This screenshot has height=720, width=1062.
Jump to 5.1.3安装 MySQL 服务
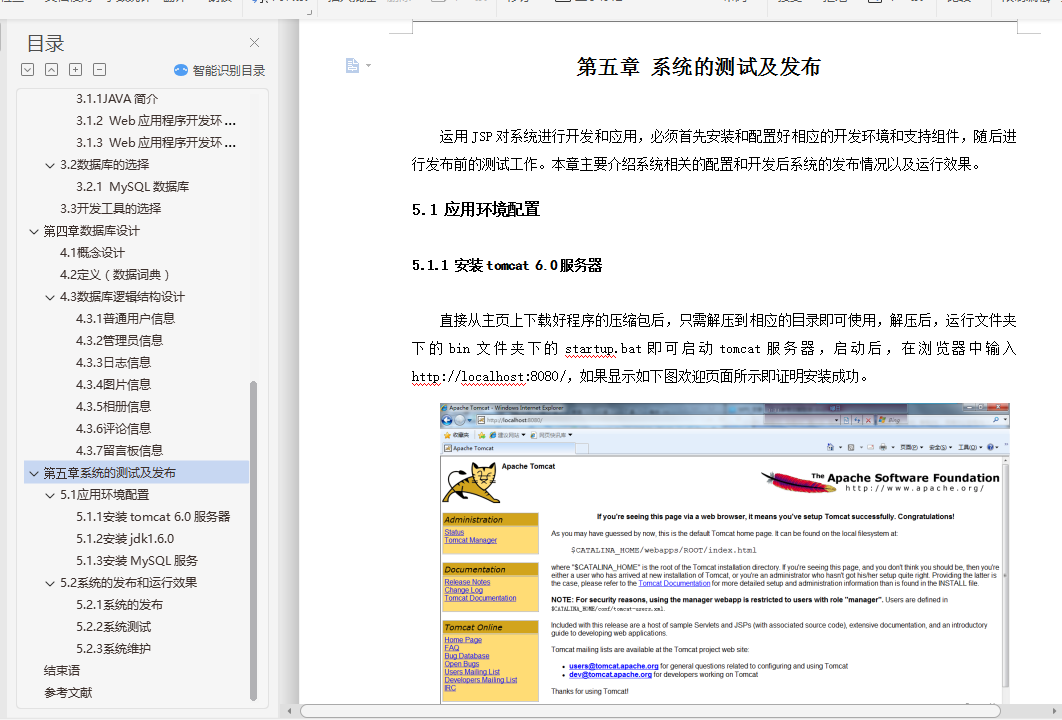click(x=137, y=561)
